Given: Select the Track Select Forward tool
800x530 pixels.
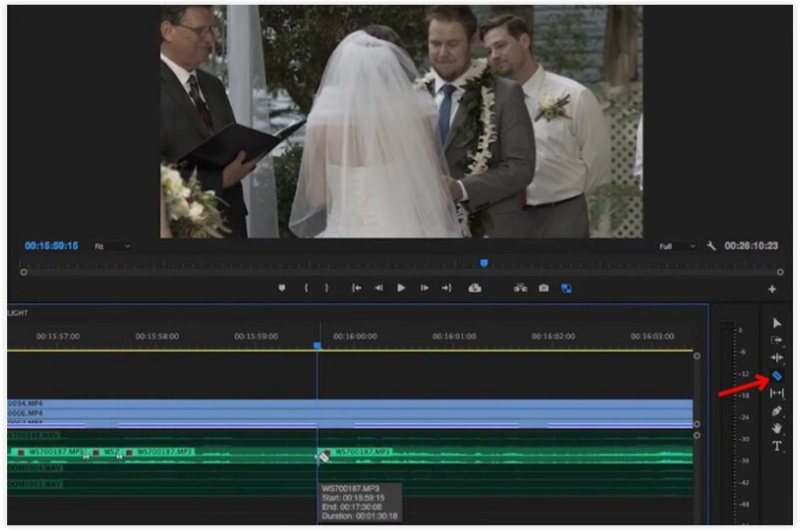Looking at the screenshot, I should [x=777, y=340].
